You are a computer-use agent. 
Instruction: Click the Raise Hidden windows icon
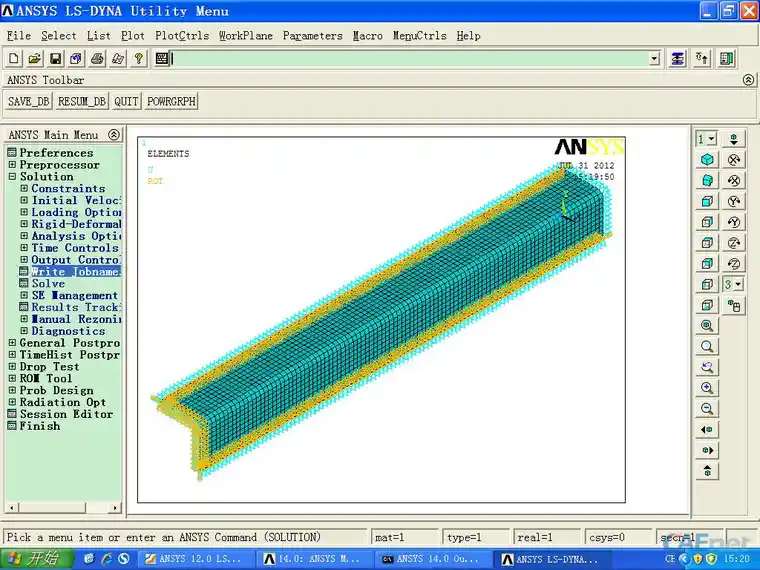(677, 59)
